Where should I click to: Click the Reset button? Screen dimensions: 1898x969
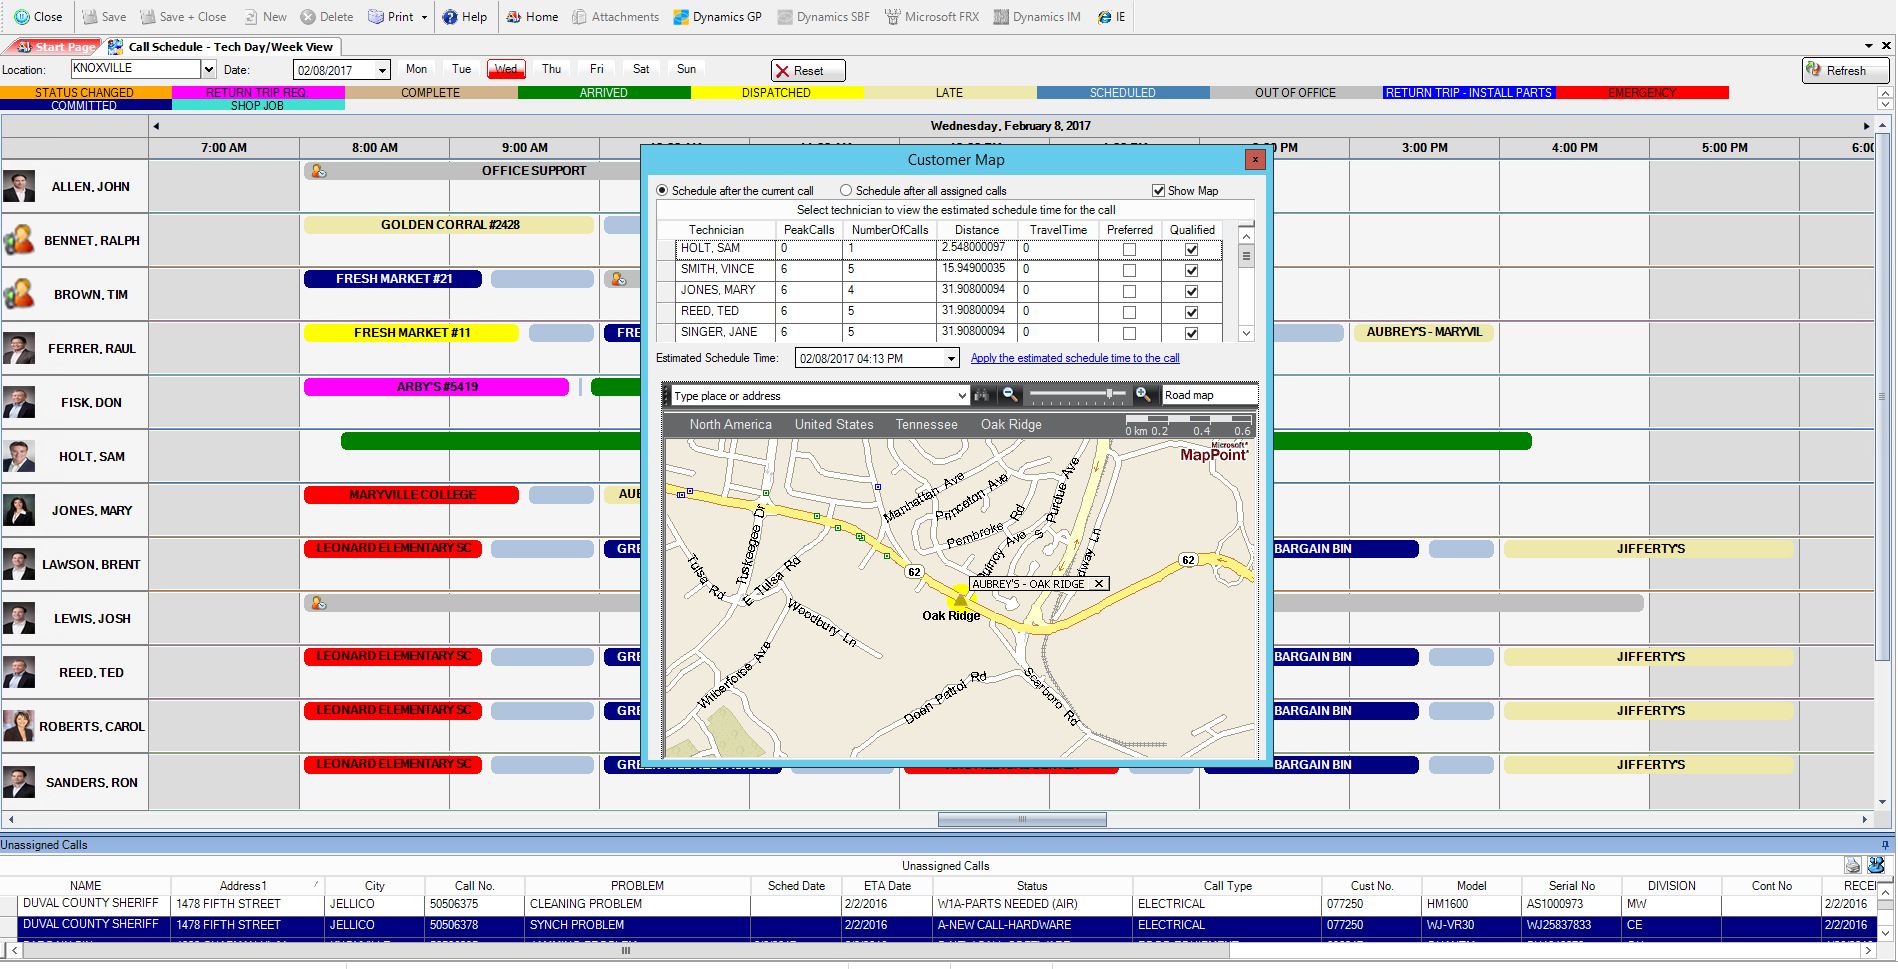click(x=808, y=70)
